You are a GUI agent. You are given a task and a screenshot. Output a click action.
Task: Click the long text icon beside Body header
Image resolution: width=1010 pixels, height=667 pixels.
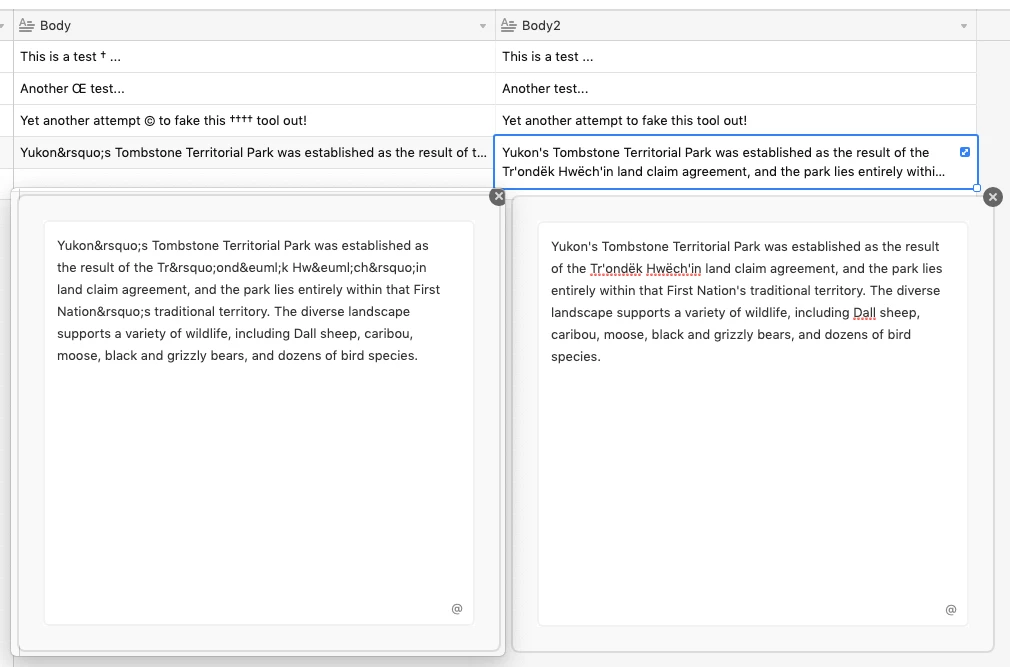tap(26, 25)
